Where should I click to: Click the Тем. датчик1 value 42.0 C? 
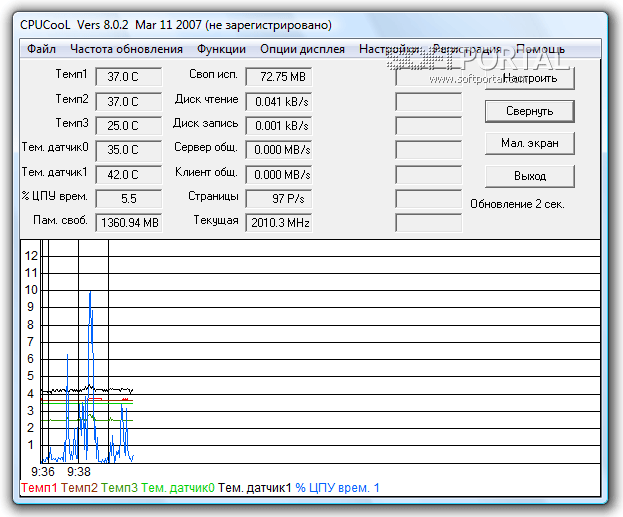pos(128,175)
